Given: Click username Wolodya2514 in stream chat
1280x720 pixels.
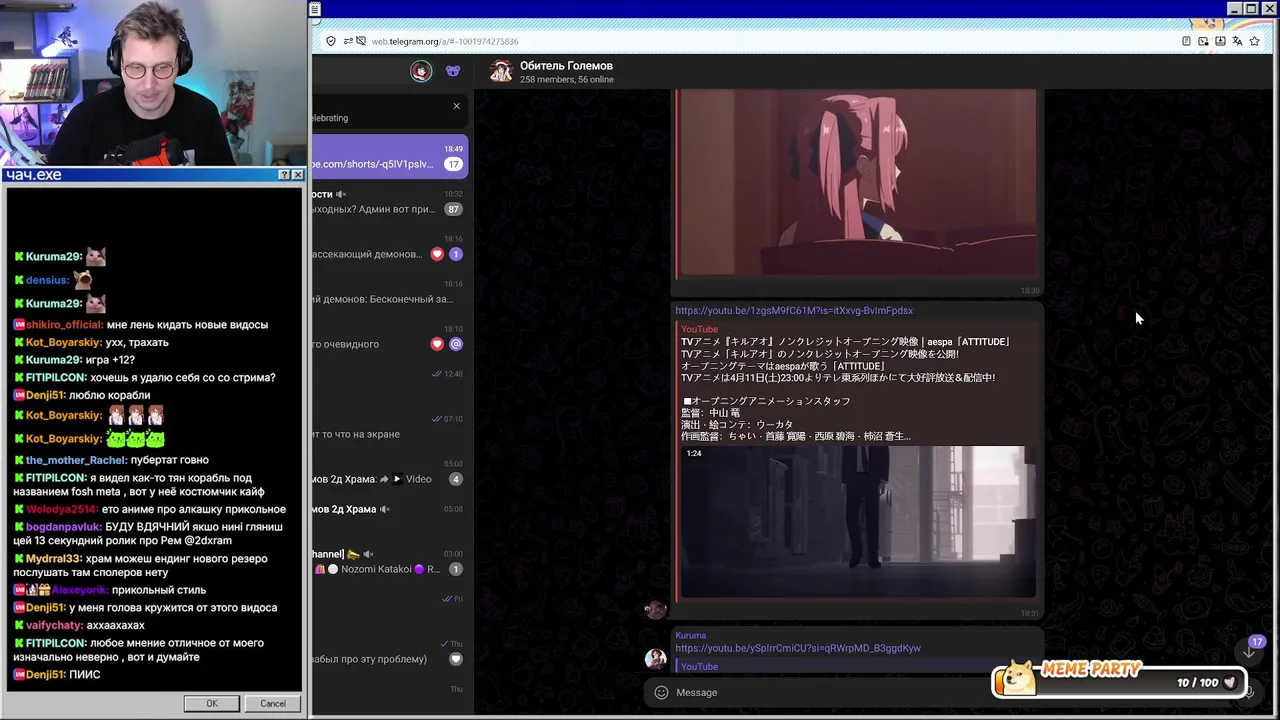Looking at the screenshot, I should click(x=62, y=509).
